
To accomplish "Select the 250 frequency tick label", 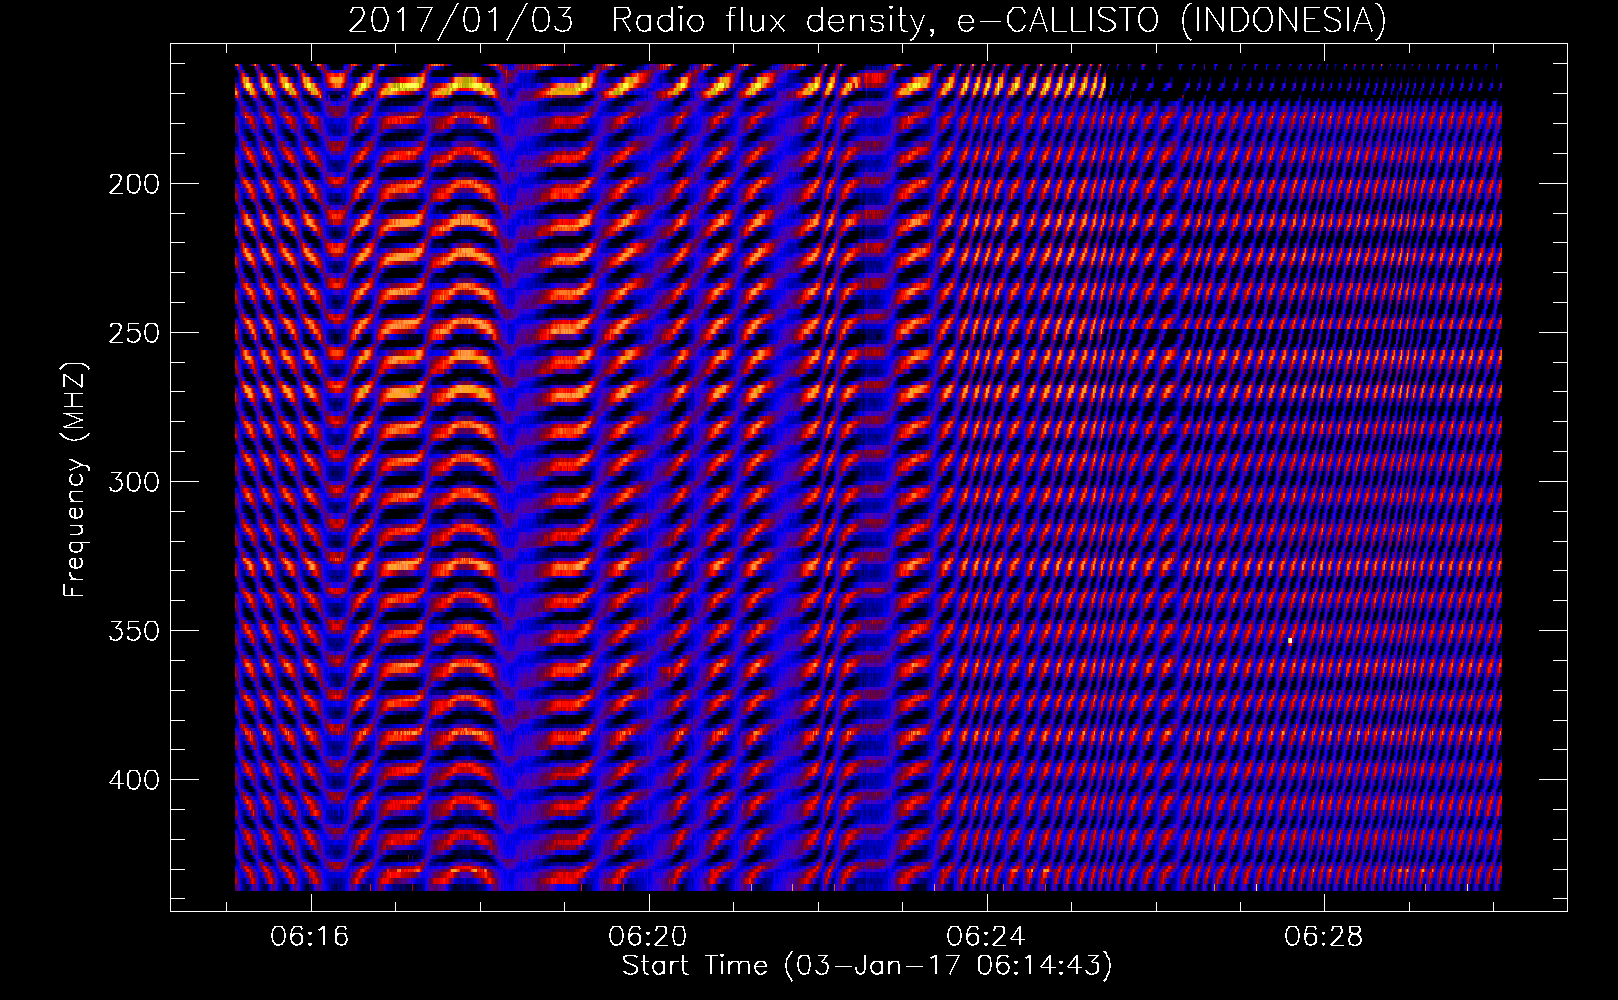I will point(133,333).
